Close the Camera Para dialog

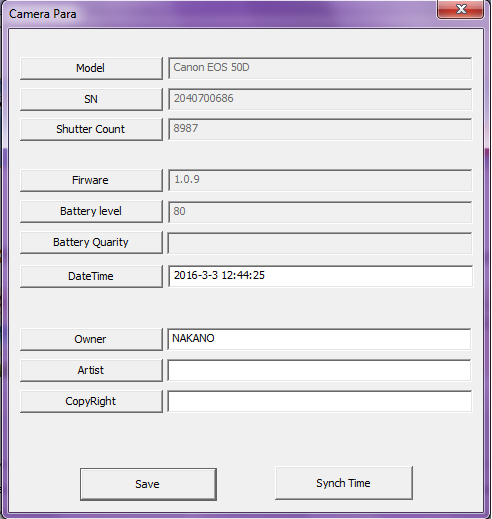460,9
